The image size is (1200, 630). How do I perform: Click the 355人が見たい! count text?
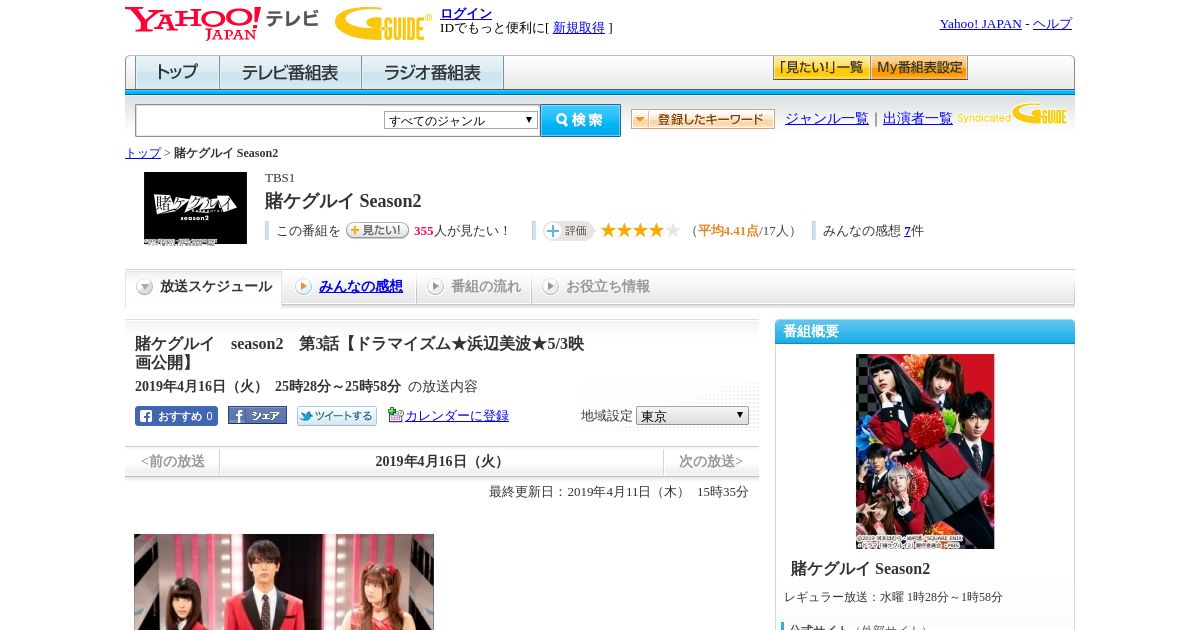pyautogui.click(x=462, y=231)
